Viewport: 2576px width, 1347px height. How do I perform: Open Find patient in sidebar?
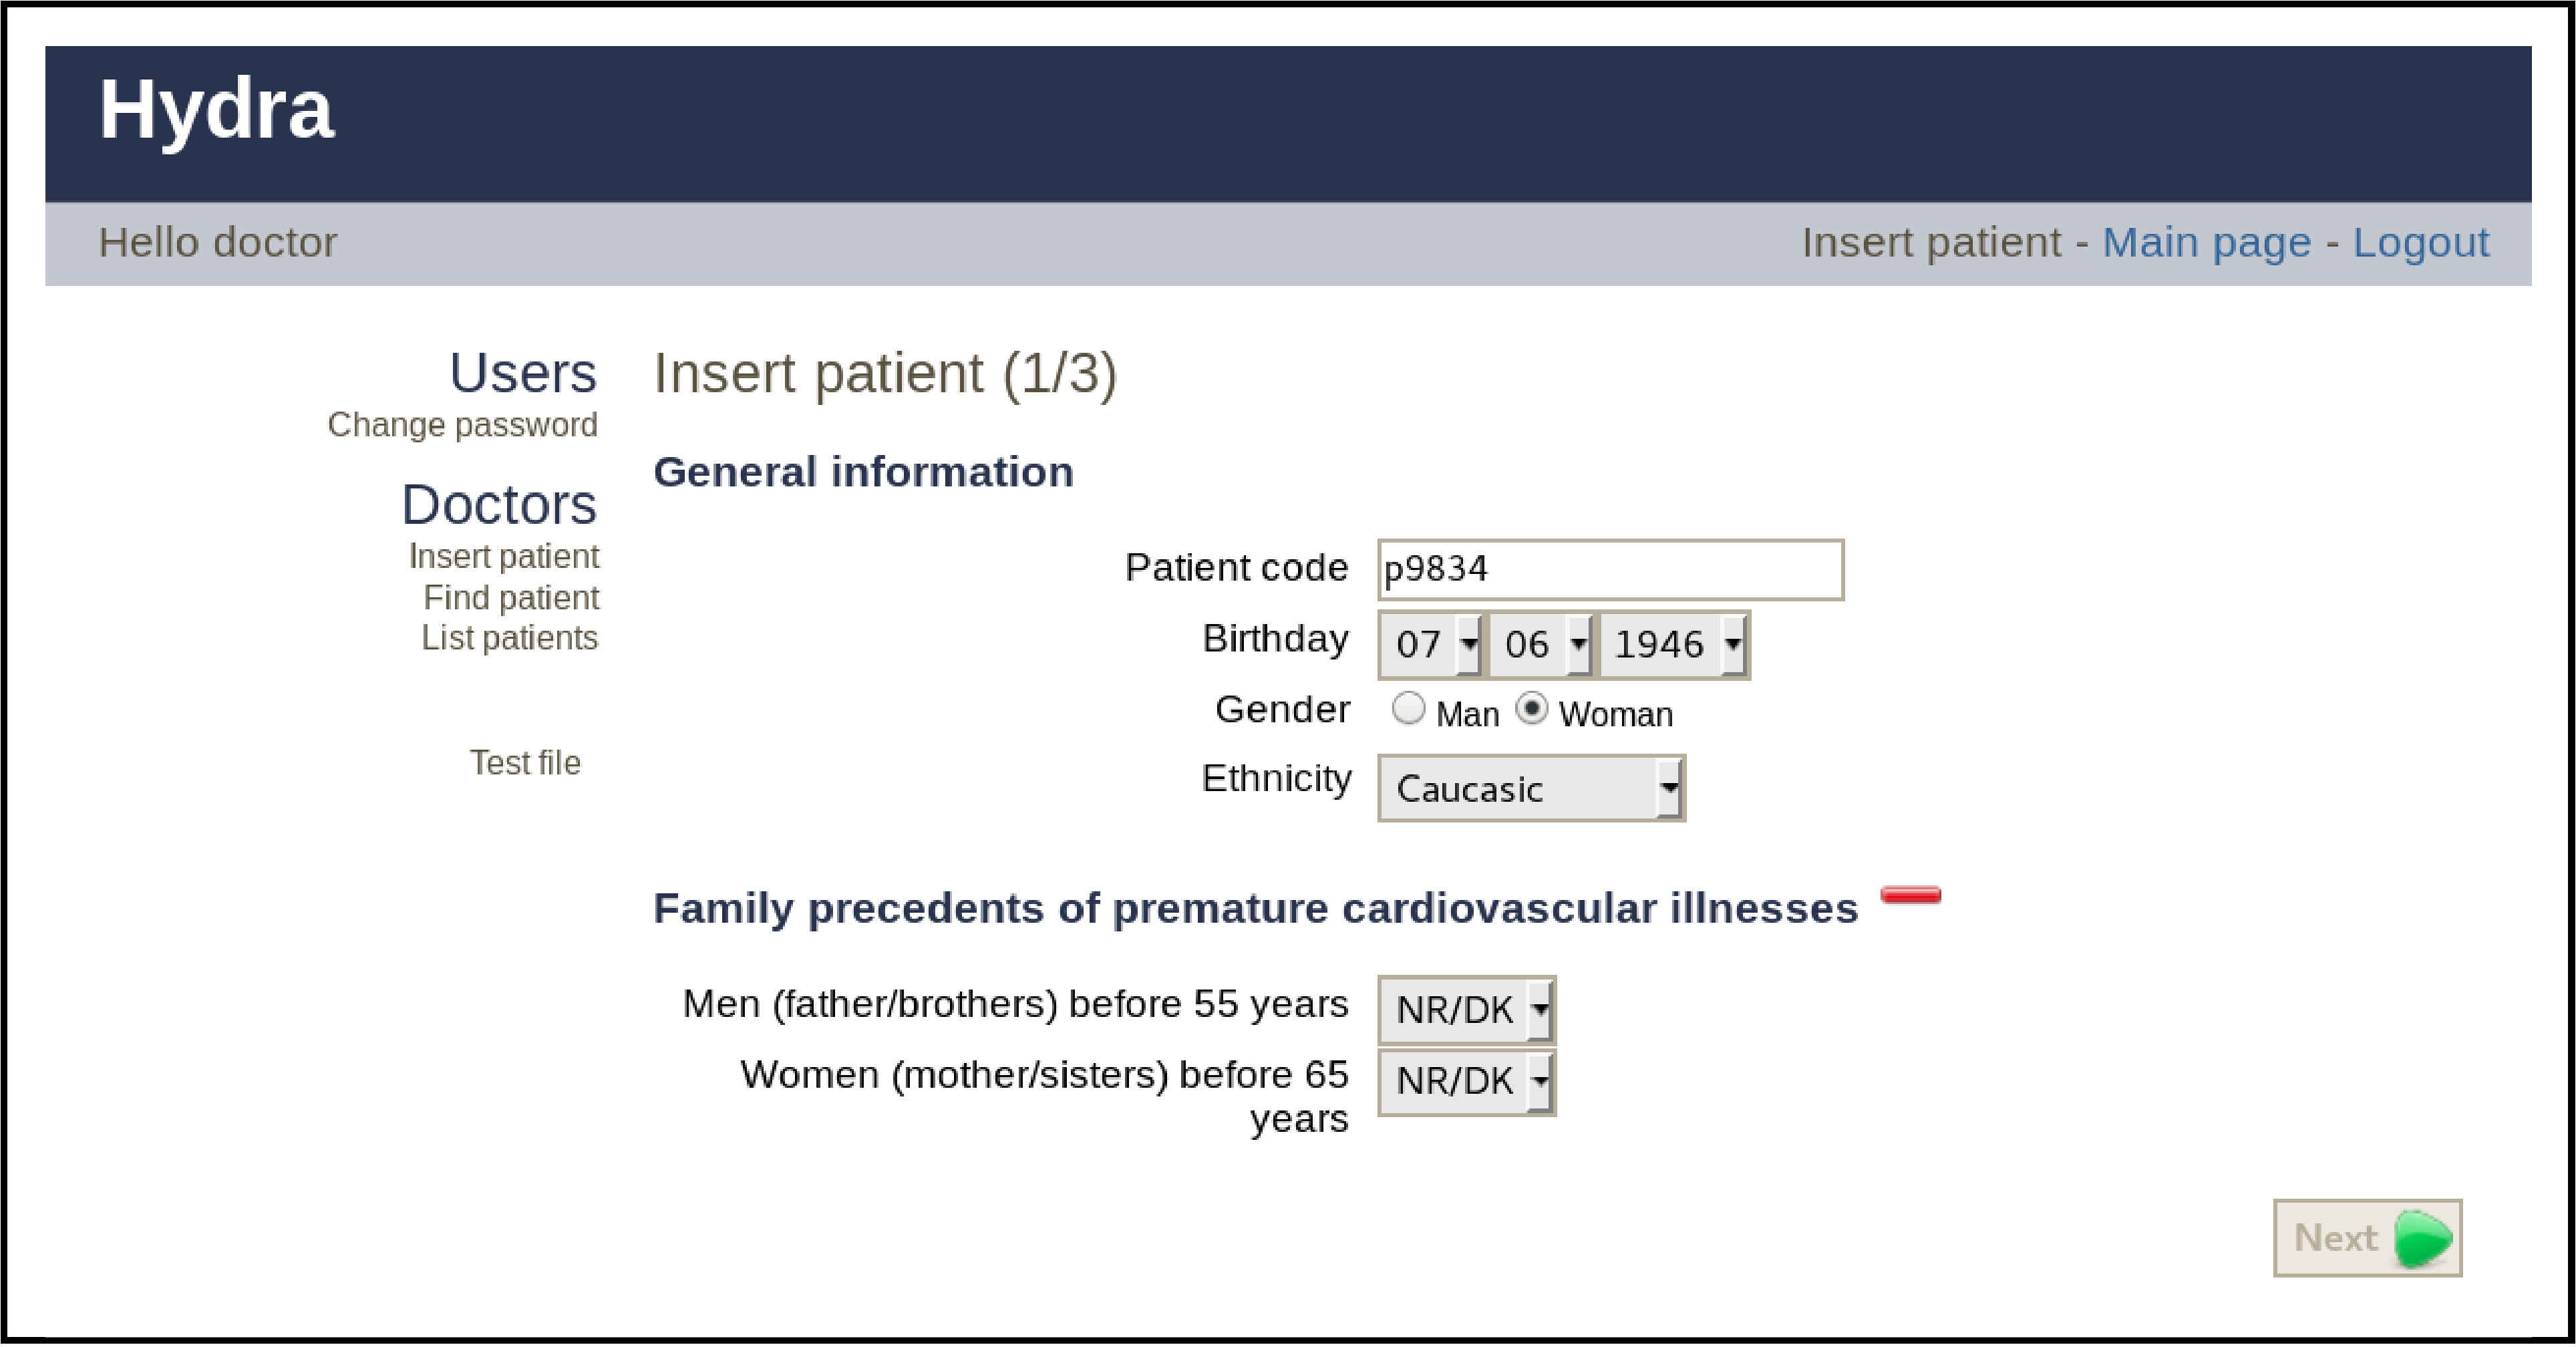tap(510, 597)
